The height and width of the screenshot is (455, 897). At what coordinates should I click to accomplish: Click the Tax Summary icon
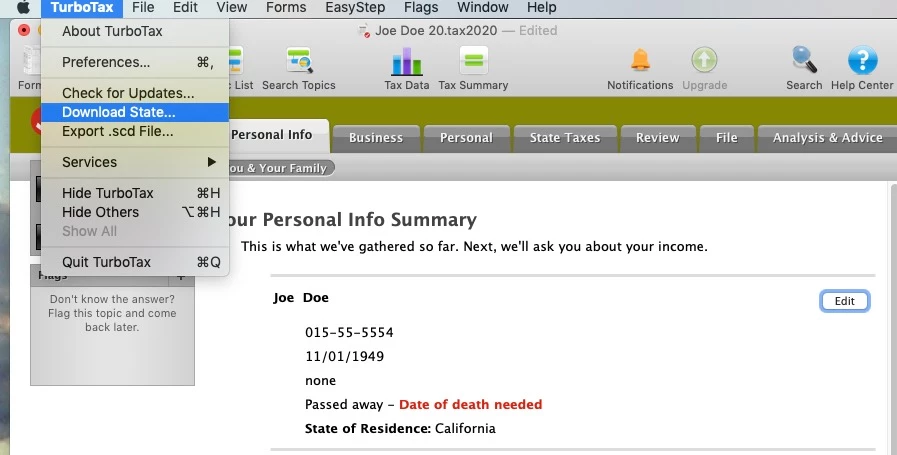[474, 61]
